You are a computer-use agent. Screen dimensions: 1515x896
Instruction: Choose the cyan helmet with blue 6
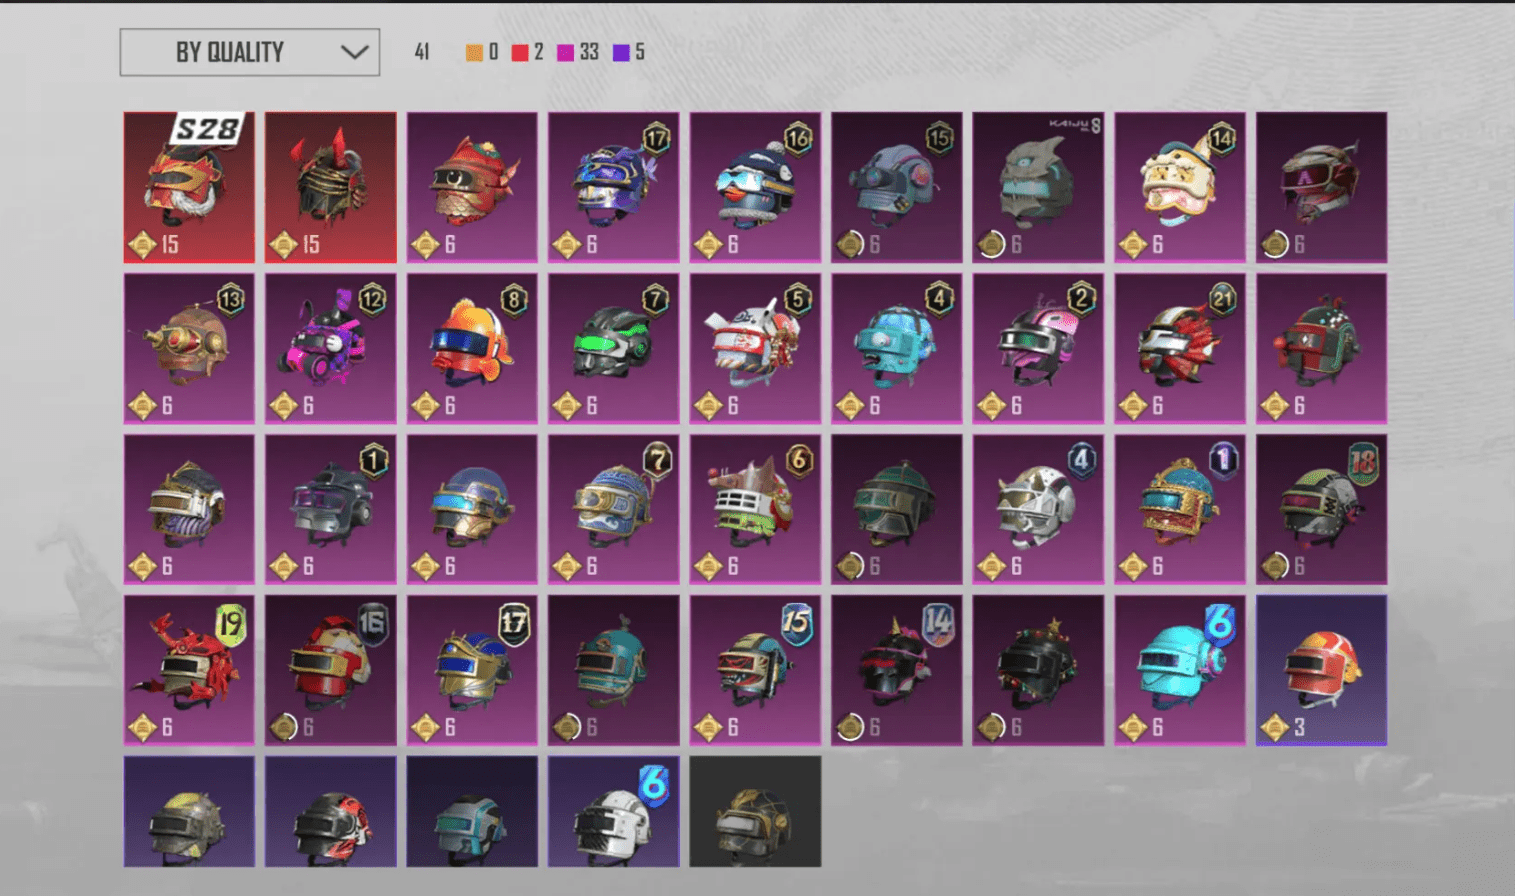(1180, 670)
